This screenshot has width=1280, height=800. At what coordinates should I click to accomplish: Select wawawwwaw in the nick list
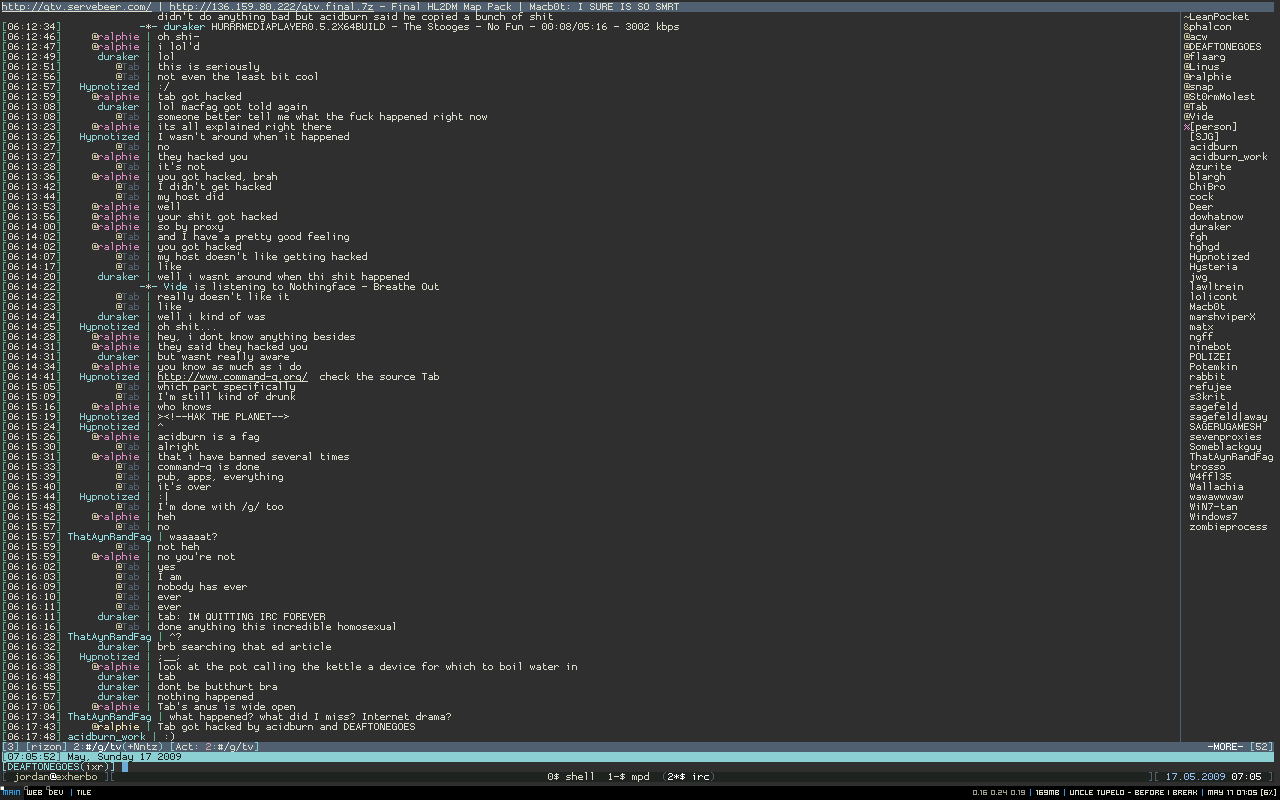(x=1216, y=497)
